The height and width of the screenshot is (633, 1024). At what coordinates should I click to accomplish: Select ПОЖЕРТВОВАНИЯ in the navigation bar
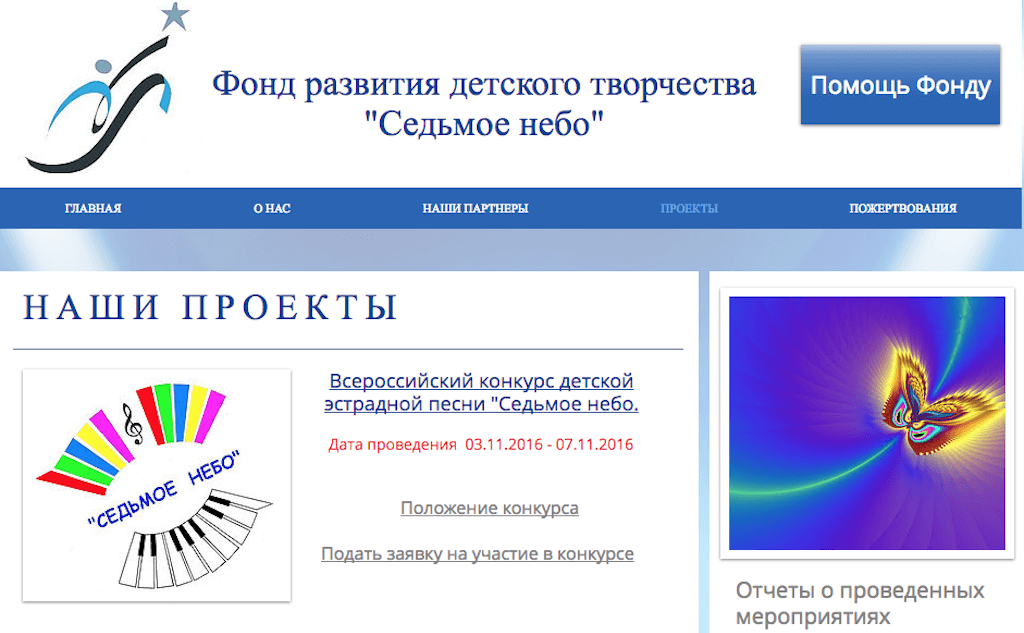[902, 208]
